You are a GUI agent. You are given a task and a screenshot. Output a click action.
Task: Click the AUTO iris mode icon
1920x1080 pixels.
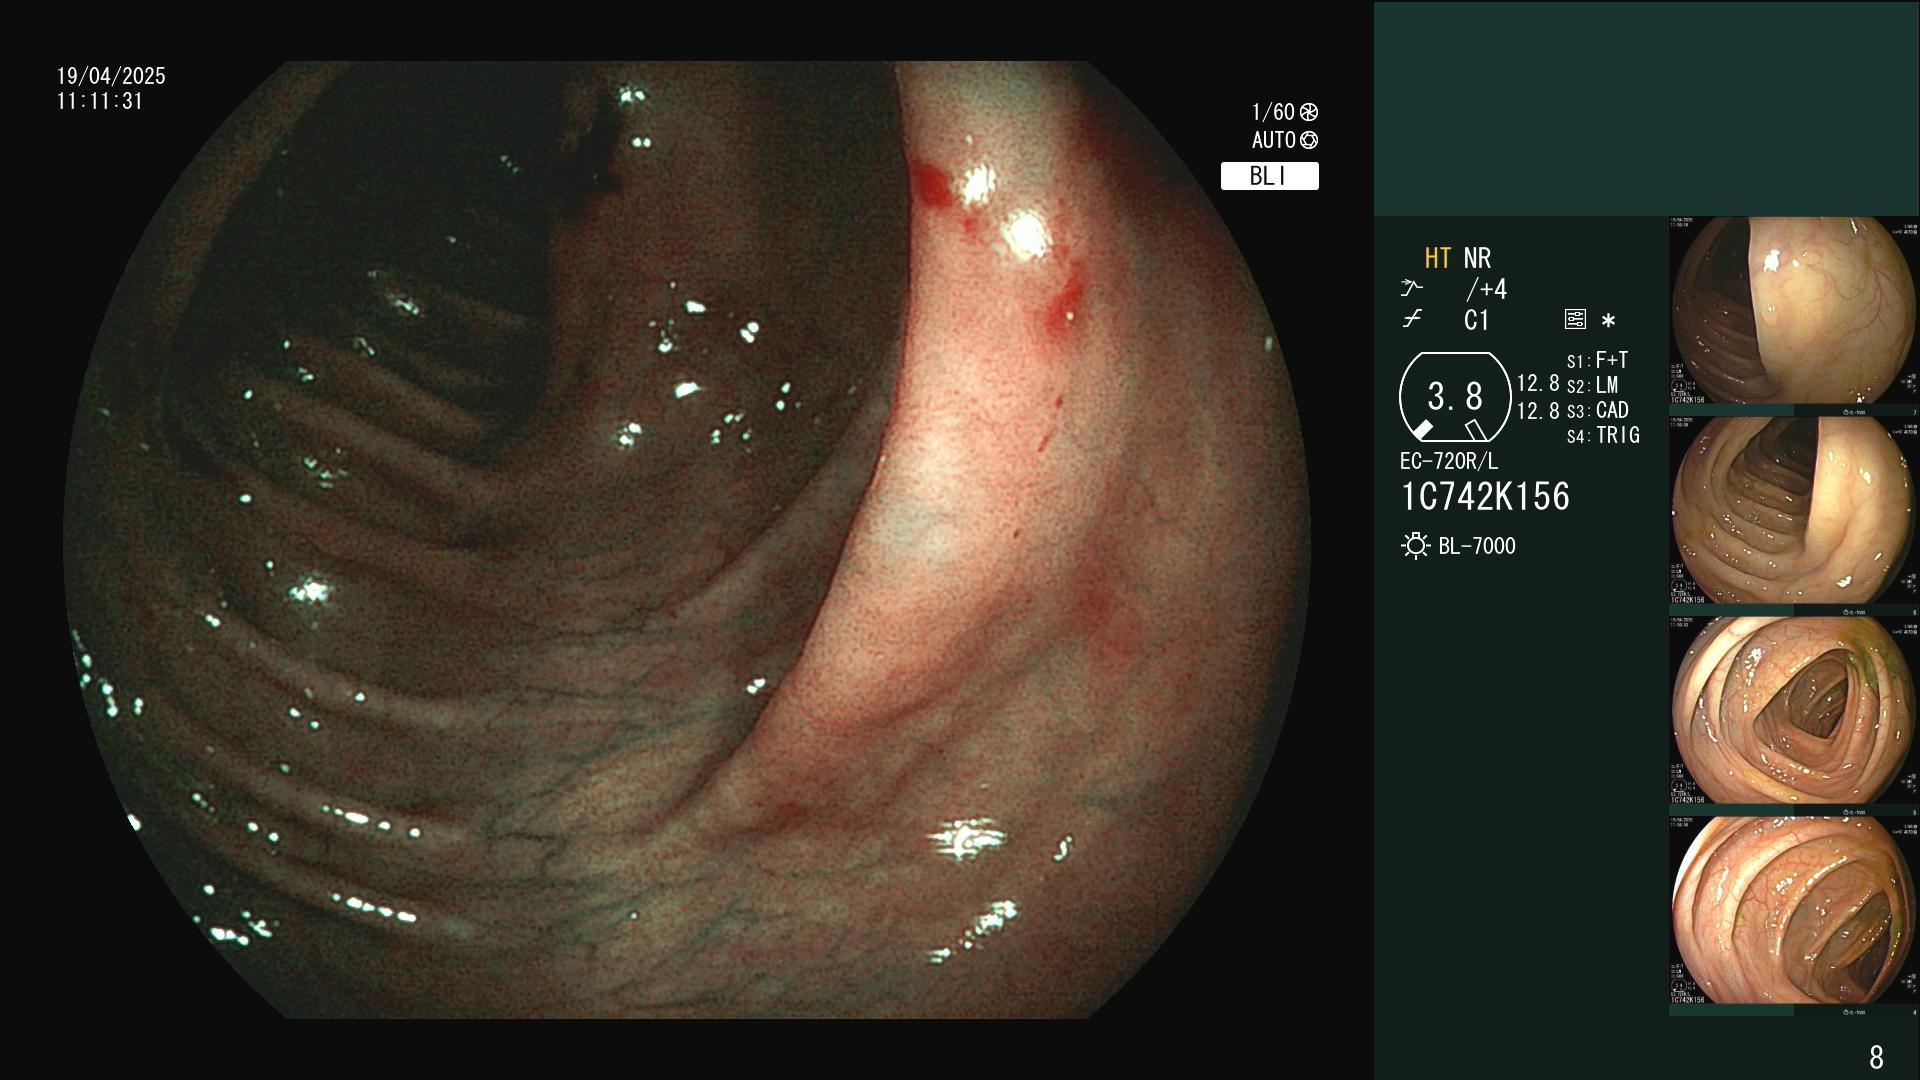[x=1309, y=140]
